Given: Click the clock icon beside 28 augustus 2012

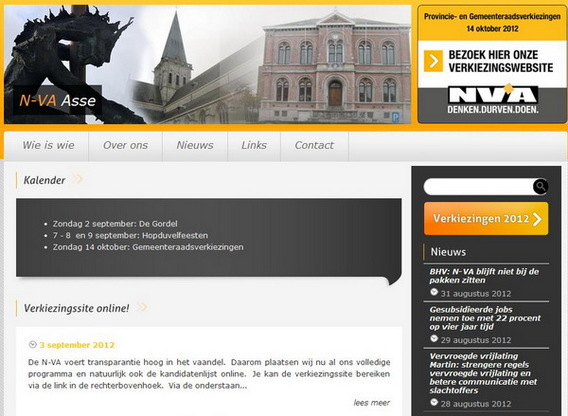Looking at the screenshot, I should coord(434,402).
